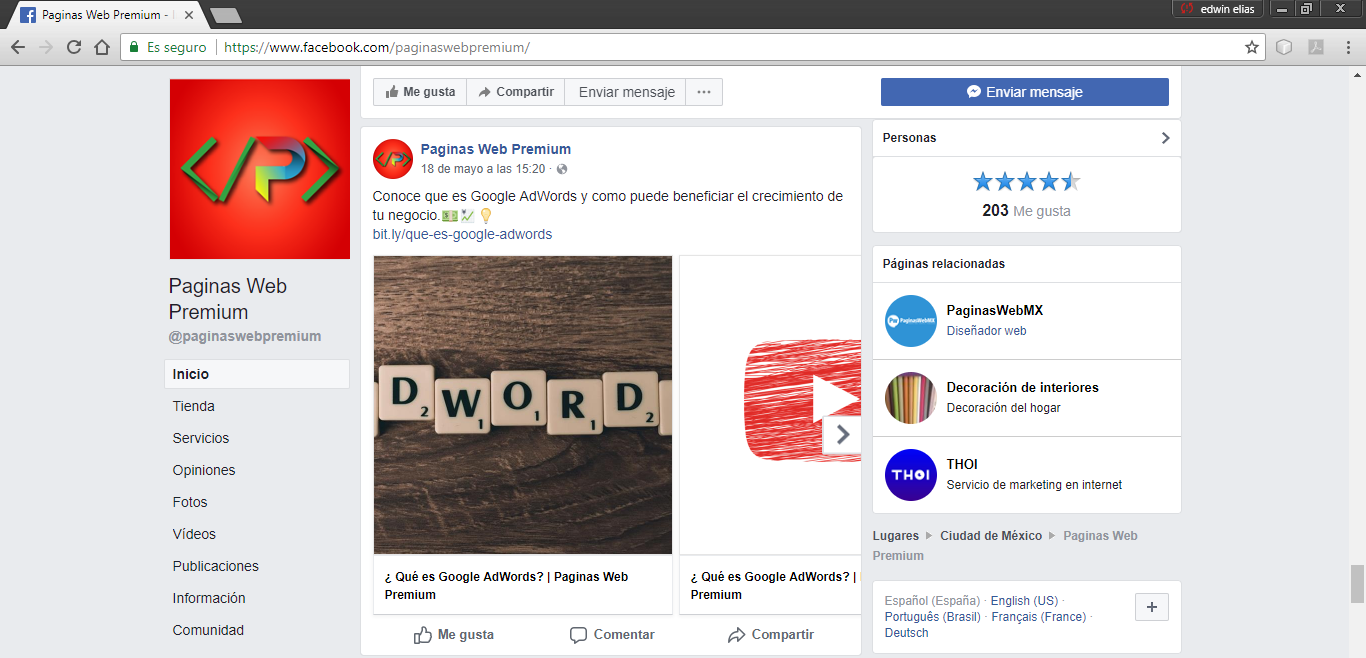
Task: Click the public globe privacy icon
Action: (x=562, y=169)
